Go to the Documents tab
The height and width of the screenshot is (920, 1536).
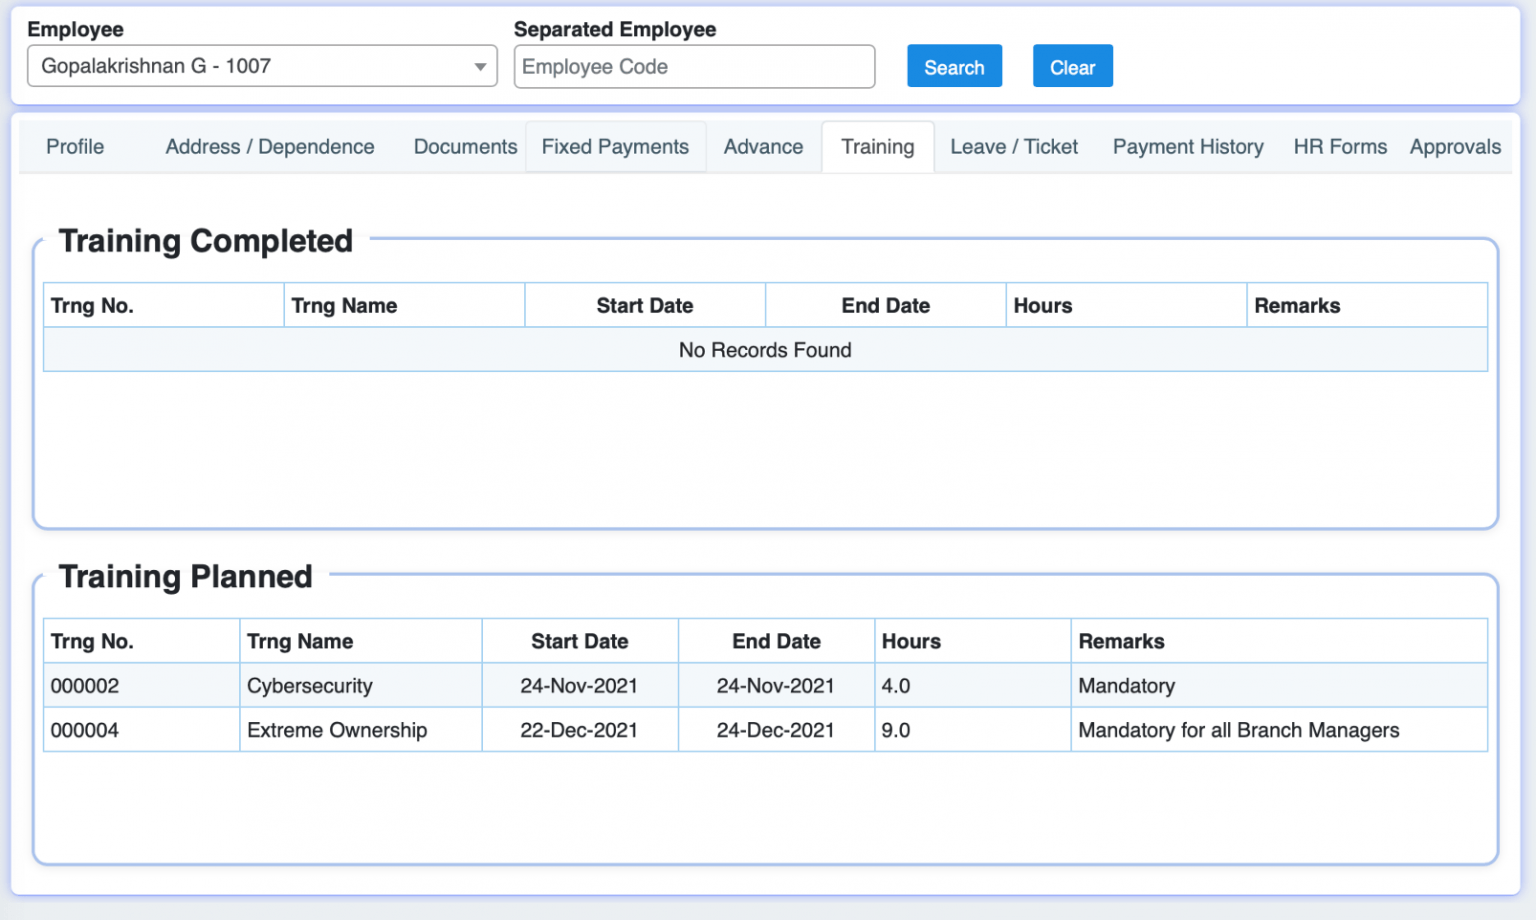pyautogui.click(x=465, y=147)
